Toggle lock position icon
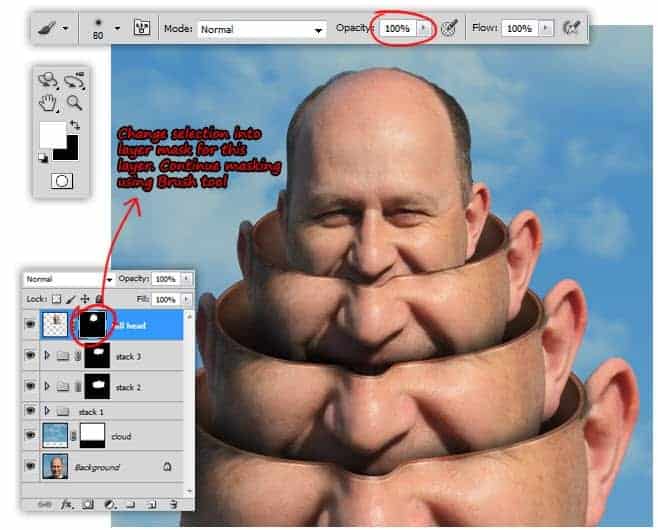 tap(85, 299)
